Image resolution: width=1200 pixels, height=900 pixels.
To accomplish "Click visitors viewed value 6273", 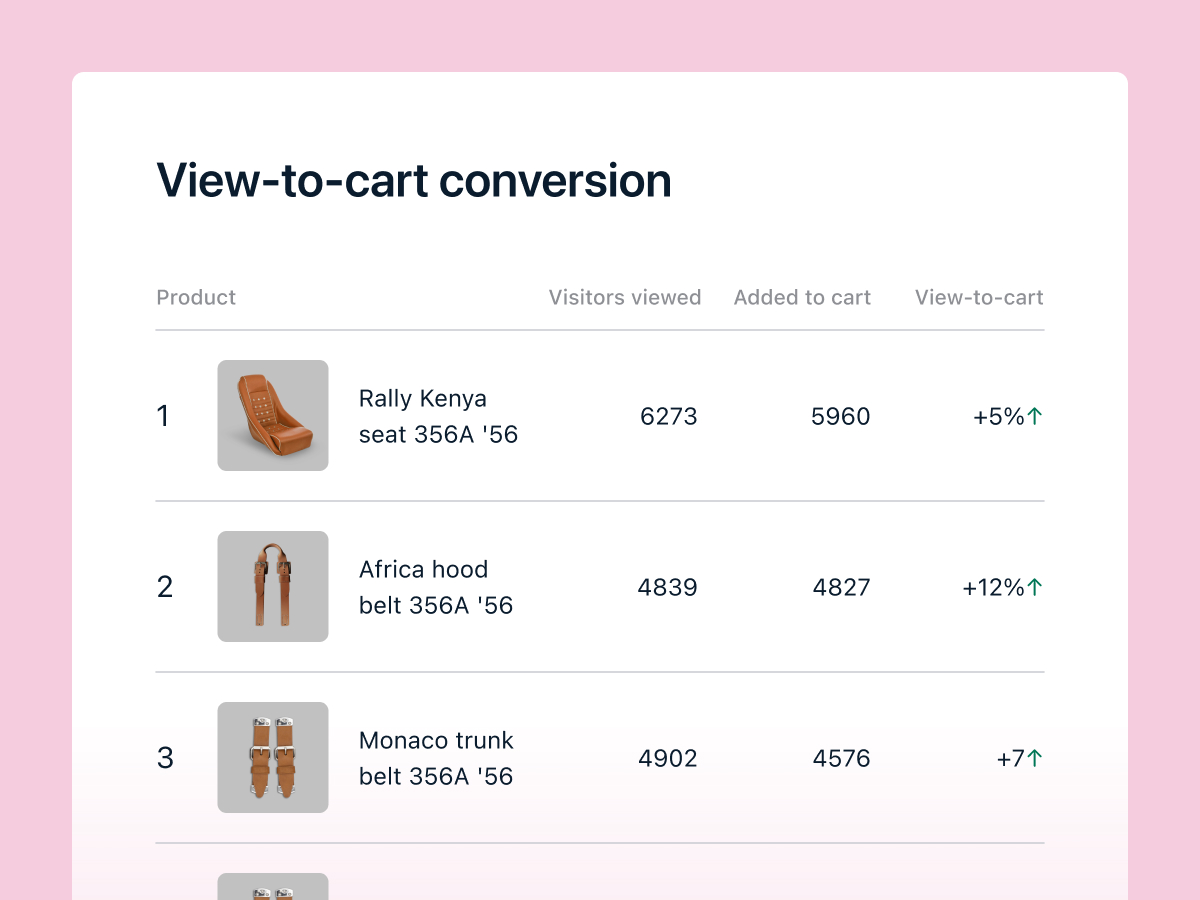I will point(669,416).
